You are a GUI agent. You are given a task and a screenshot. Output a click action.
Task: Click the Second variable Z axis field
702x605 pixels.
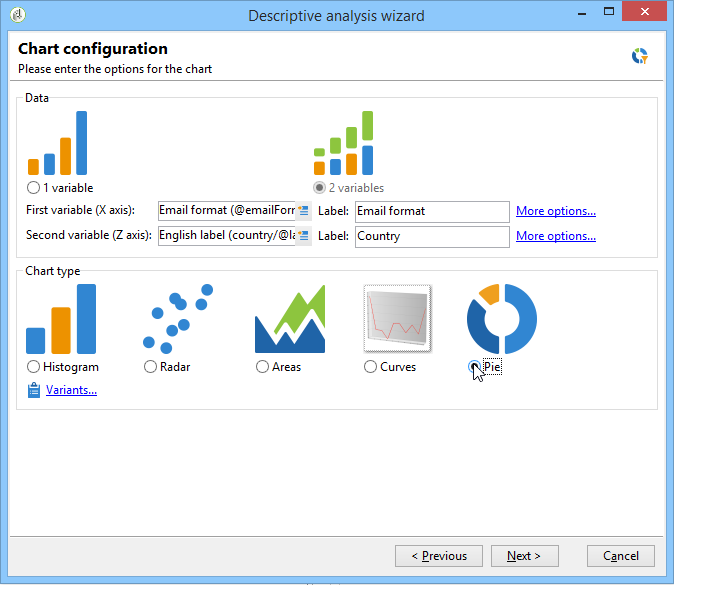pyautogui.click(x=227, y=236)
